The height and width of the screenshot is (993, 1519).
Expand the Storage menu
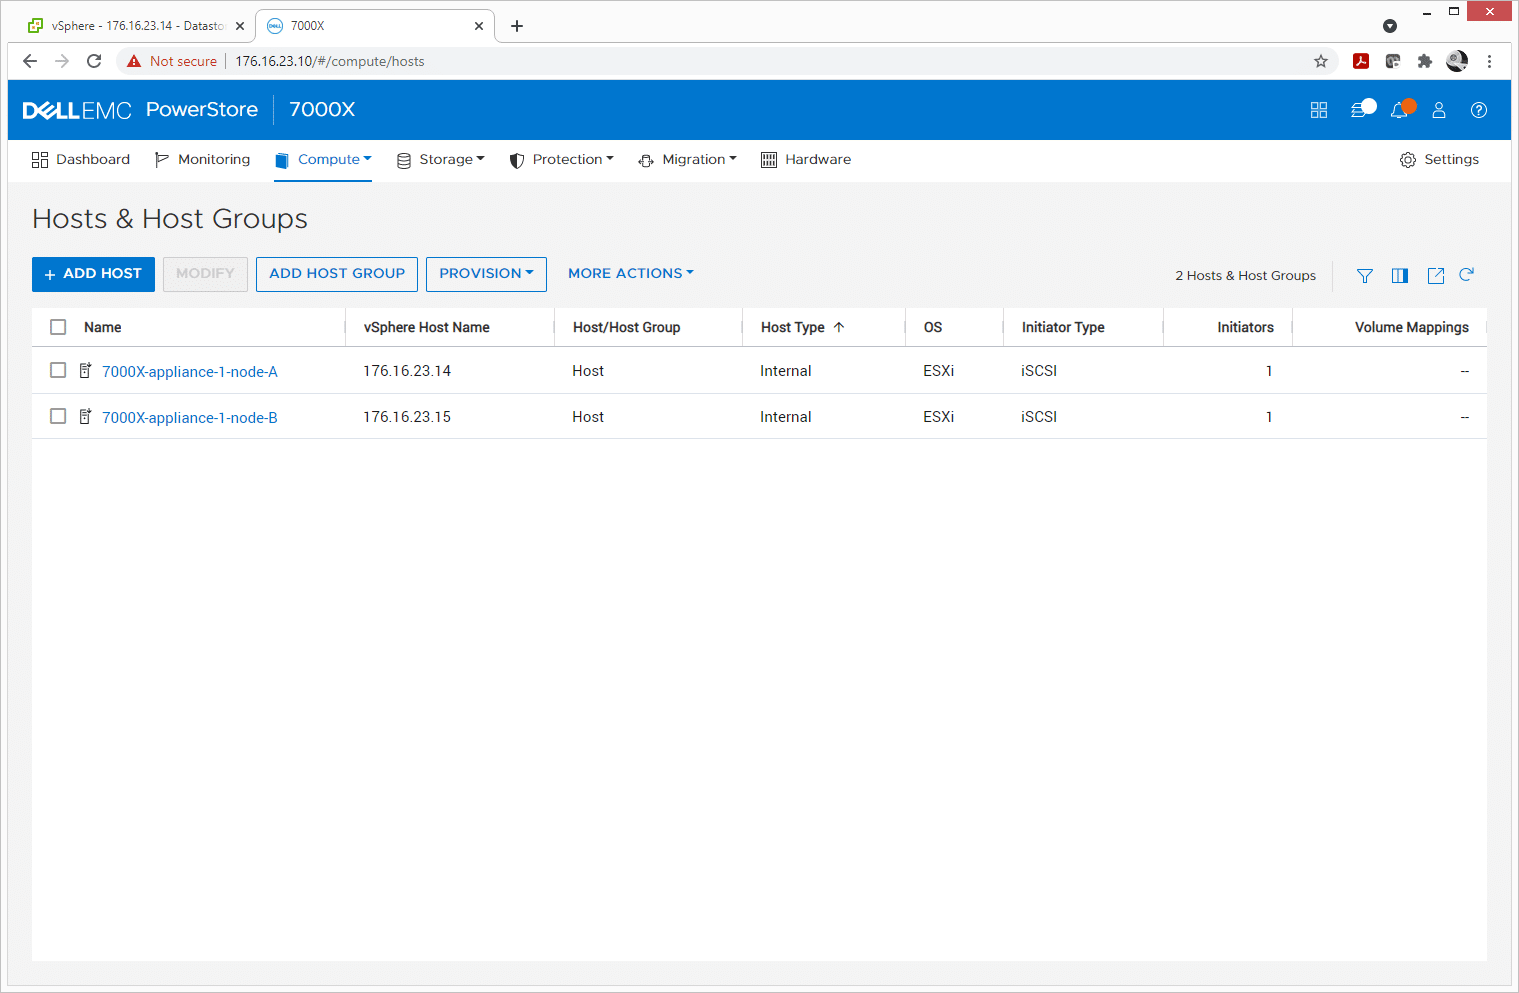click(441, 160)
